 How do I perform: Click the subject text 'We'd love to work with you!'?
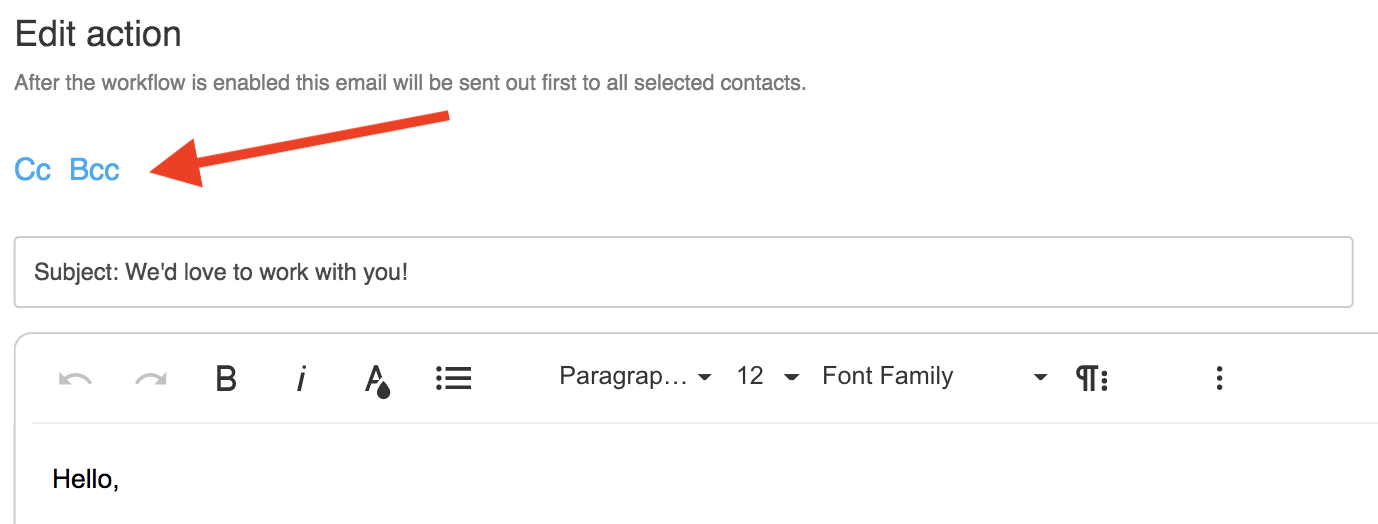pos(266,272)
